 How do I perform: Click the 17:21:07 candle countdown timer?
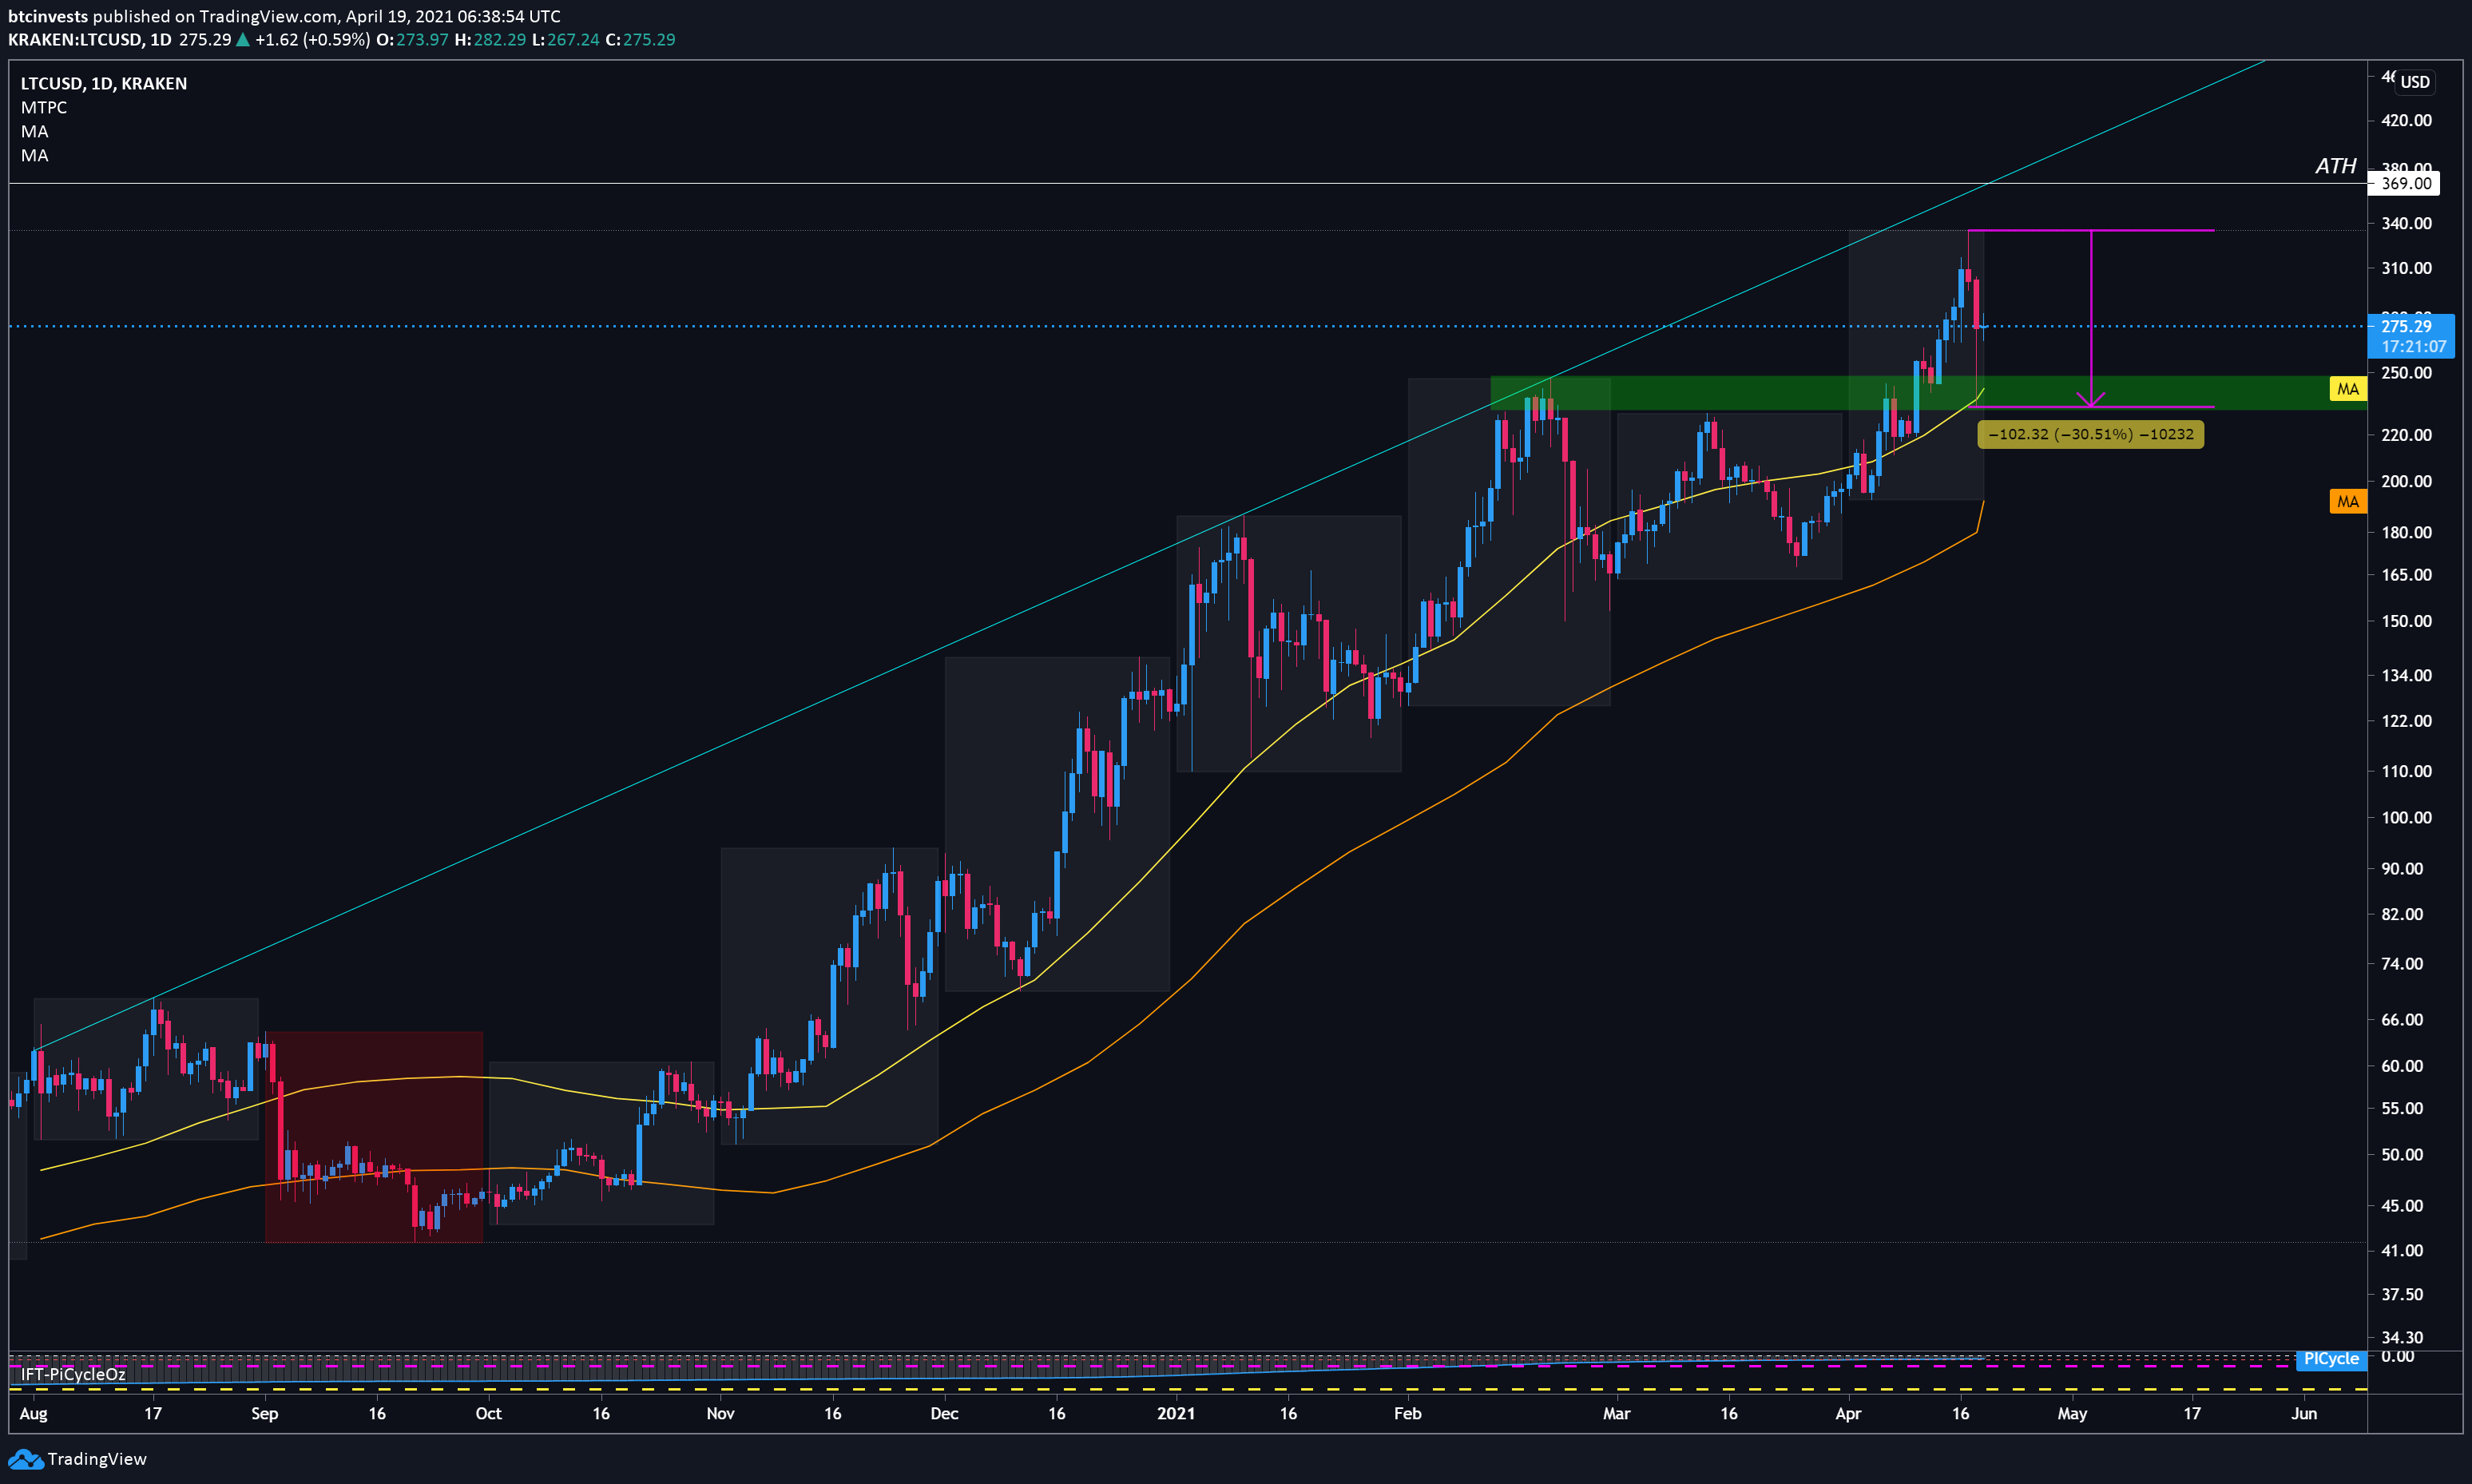(2413, 347)
